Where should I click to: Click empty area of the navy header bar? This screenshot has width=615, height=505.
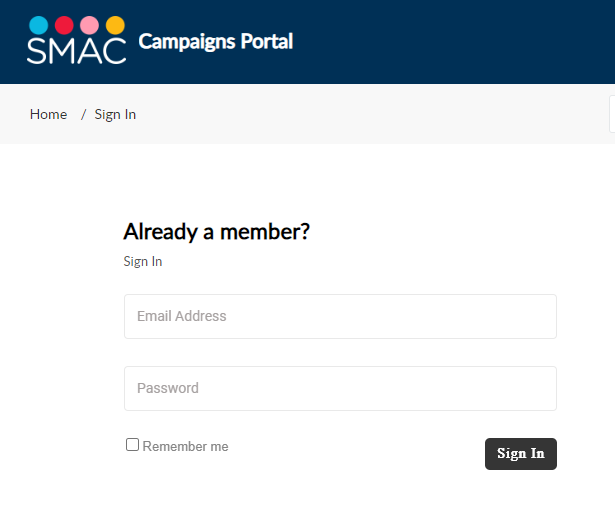tap(450, 42)
